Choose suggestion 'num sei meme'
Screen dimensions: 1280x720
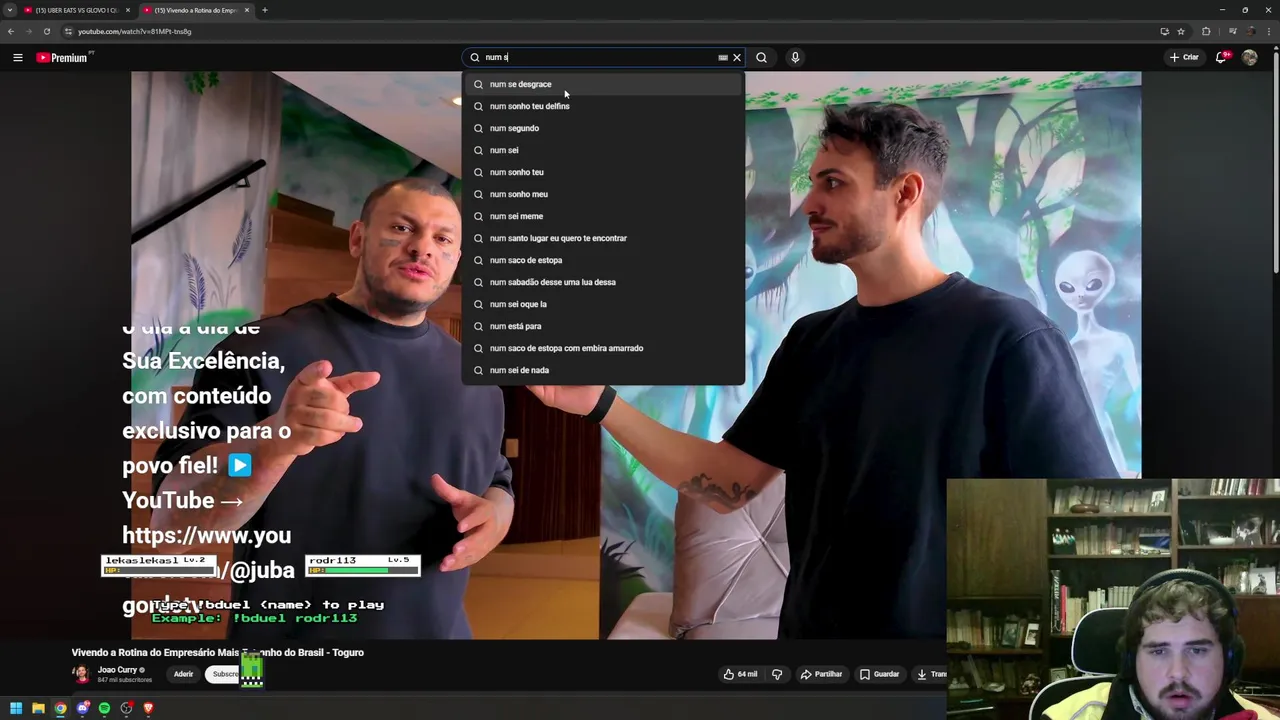click(603, 216)
